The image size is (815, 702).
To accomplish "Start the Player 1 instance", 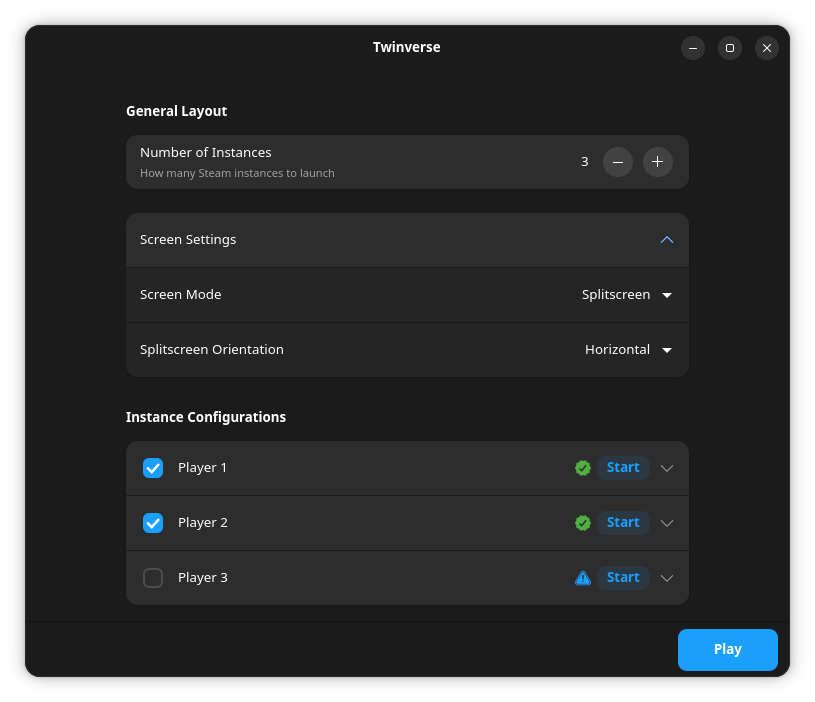I will coord(623,468).
